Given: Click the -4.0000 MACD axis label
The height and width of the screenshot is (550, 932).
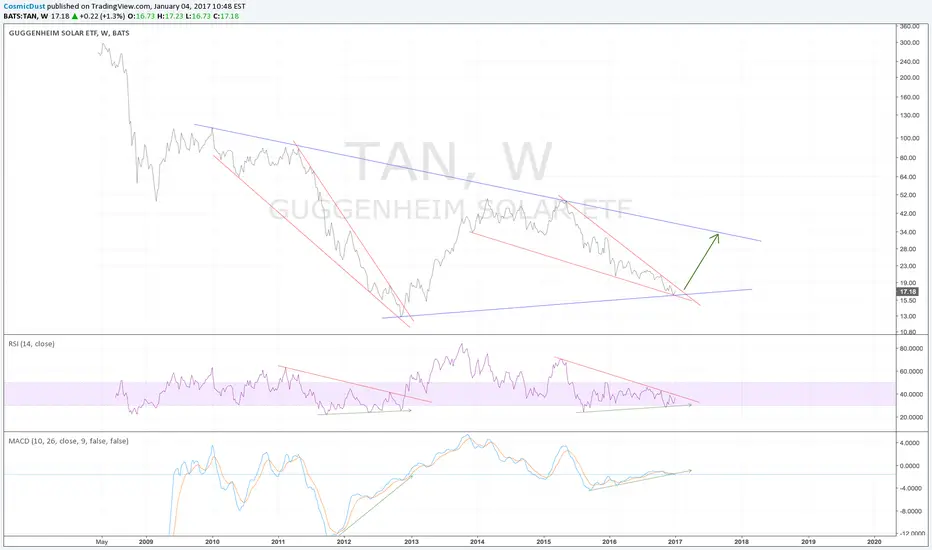Looking at the screenshot, I should (912, 489).
